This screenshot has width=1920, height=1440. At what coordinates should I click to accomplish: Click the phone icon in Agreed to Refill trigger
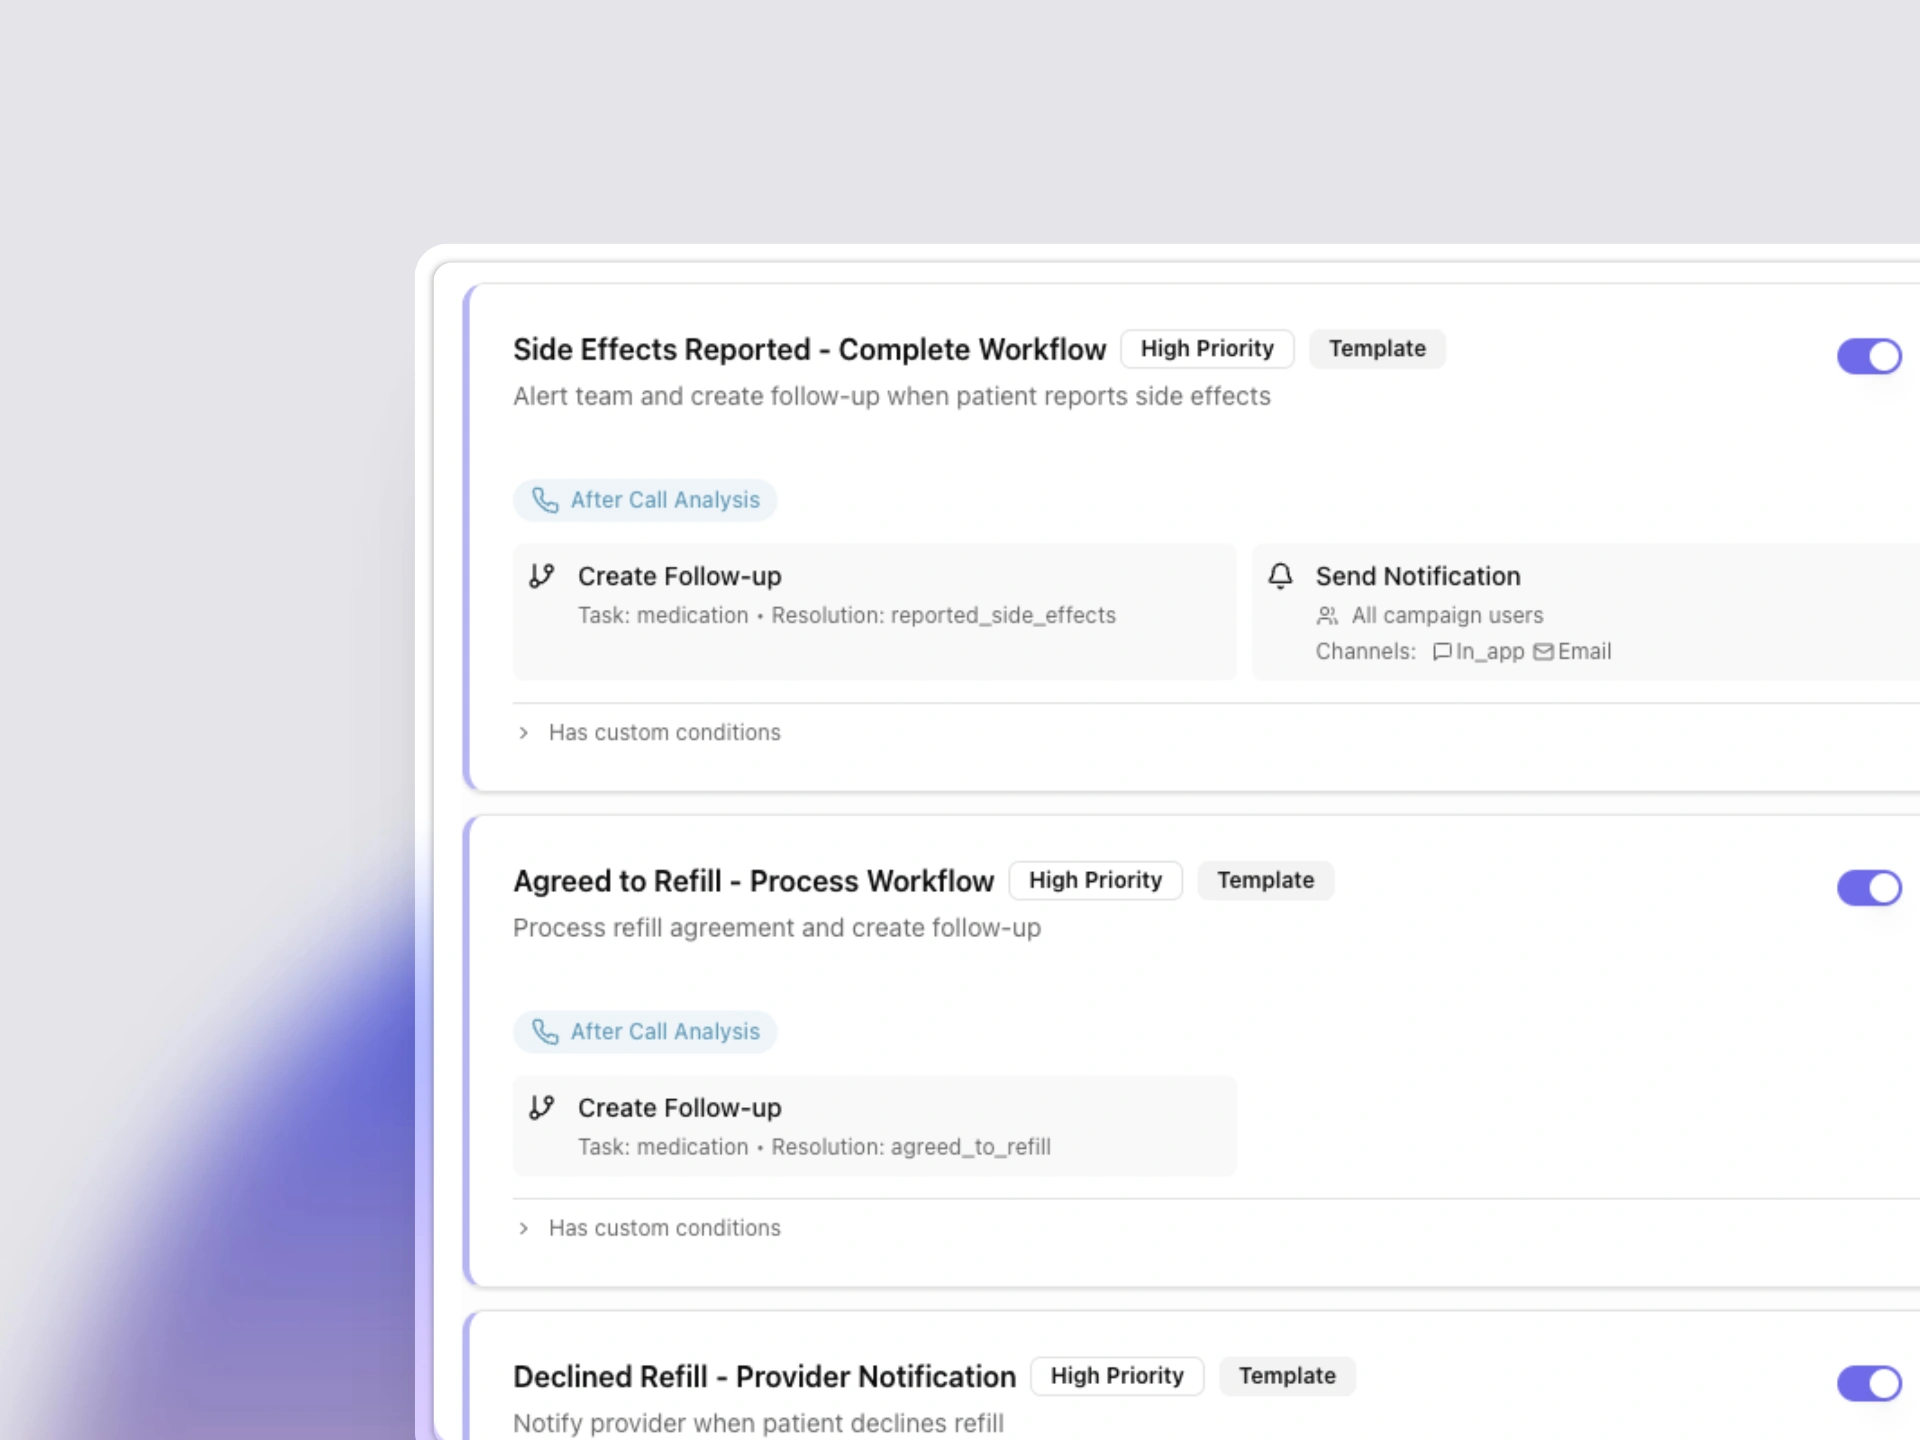point(546,1031)
